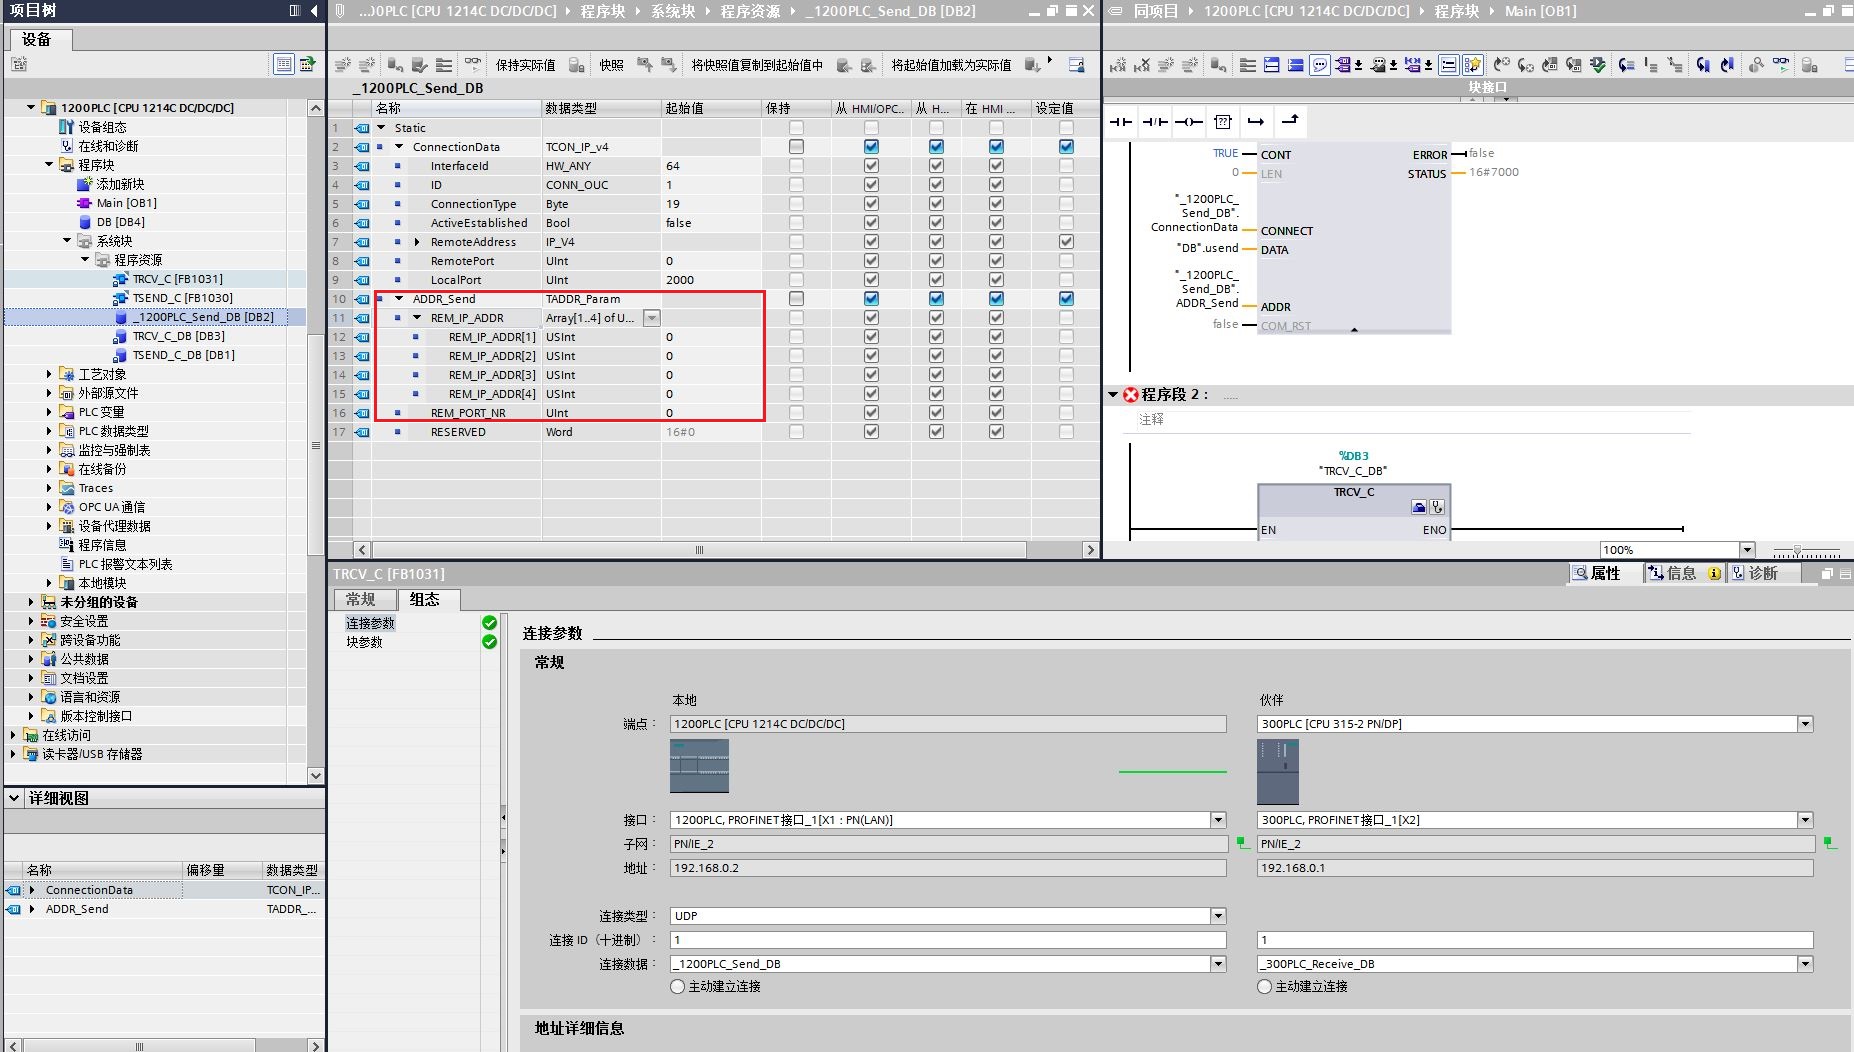This screenshot has height=1052, width=1854.
Task: Insert an empty box instruction
Action: click(x=1223, y=122)
